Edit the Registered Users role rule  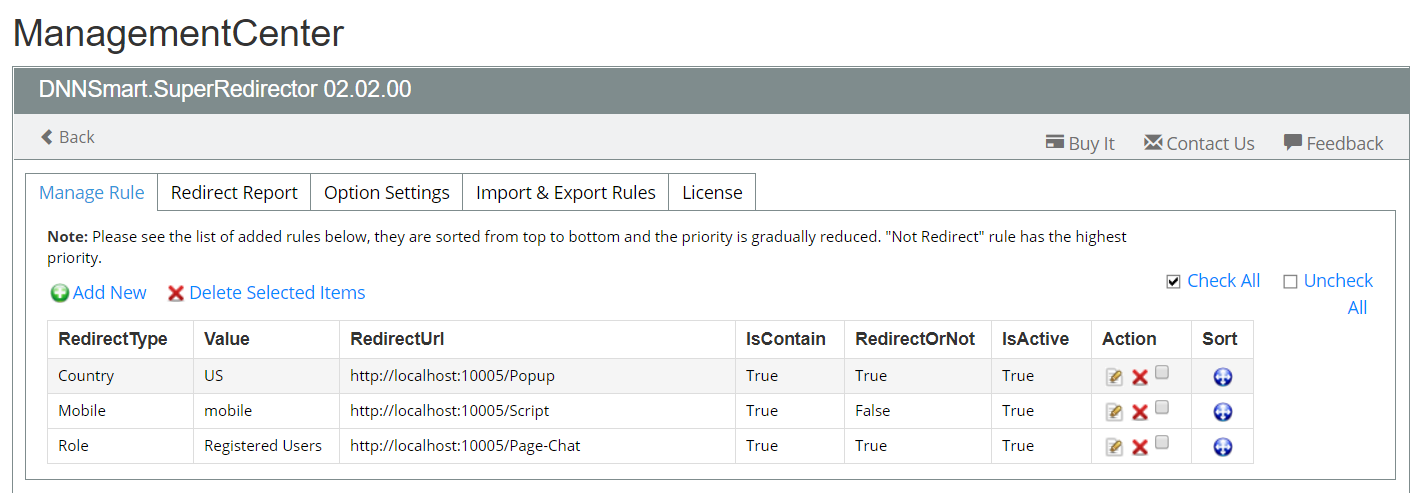point(1114,447)
